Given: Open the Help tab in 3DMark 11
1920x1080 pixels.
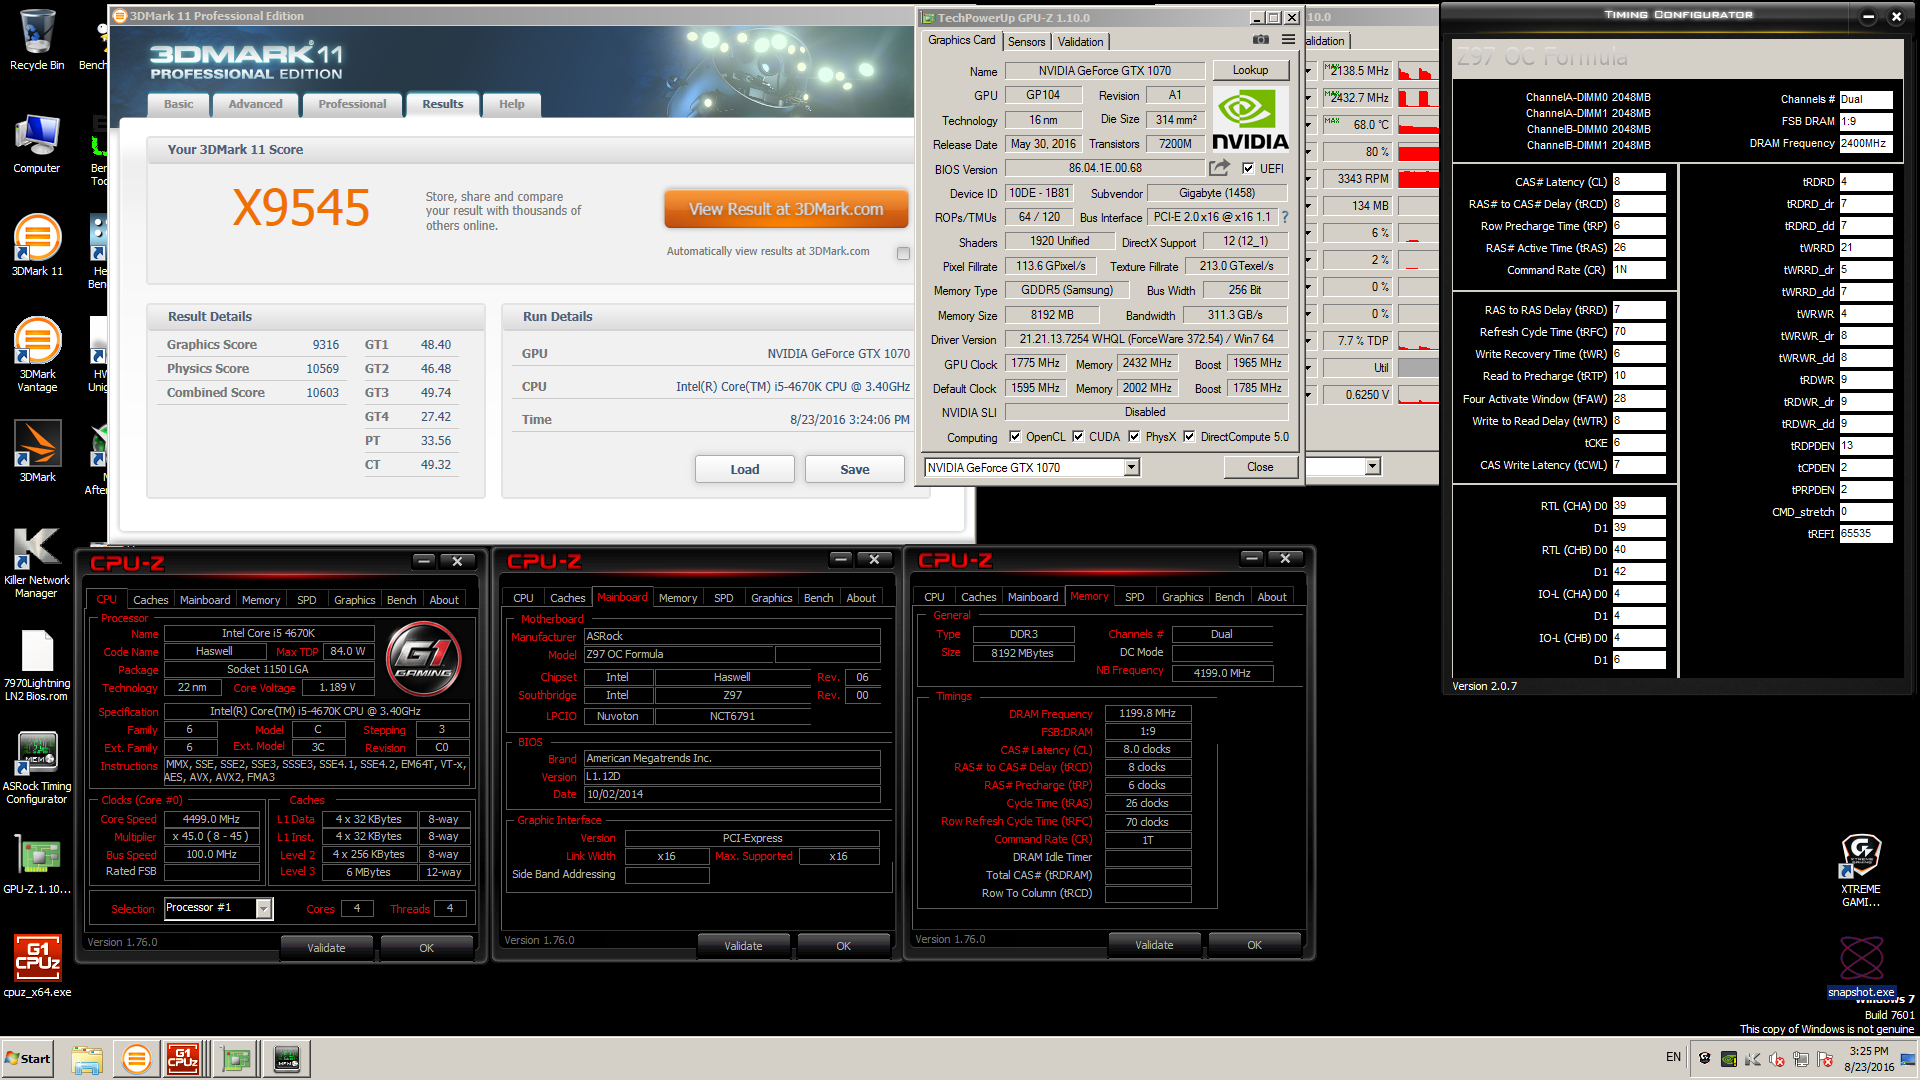Looking at the screenshot, I should (512, 105).
